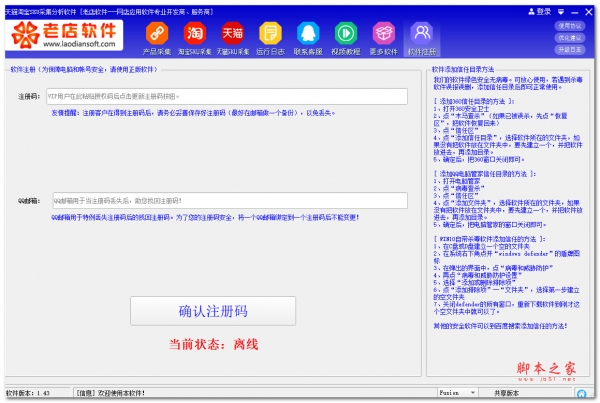
Task: Open 更多软件 more software
Action: pos(384,38)
